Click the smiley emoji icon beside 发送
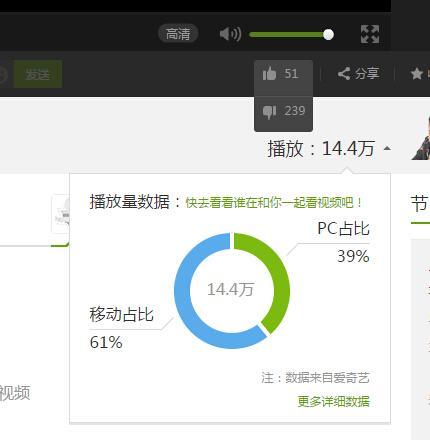The image size is (430, 440). click(x=2, y=74)
